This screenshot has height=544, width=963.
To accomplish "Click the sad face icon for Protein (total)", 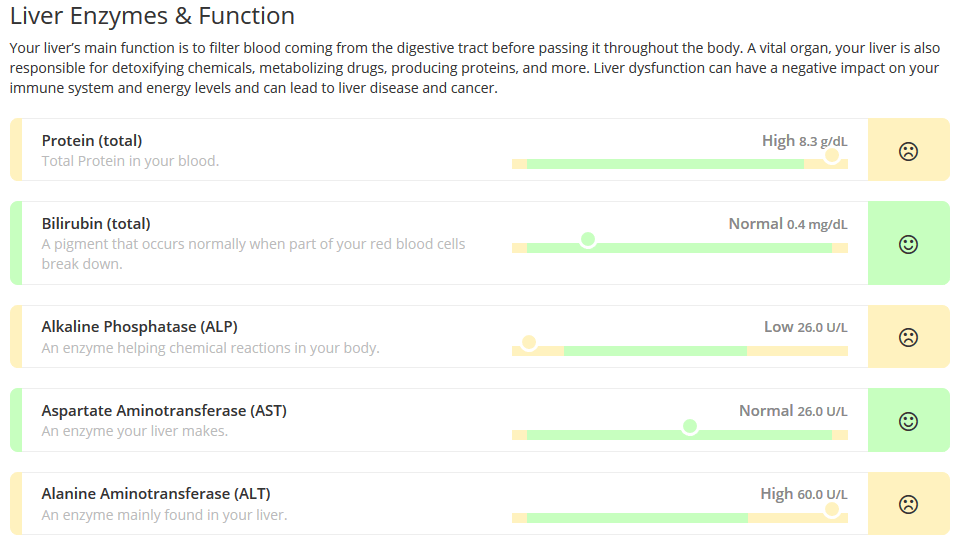I will [908, 151].
